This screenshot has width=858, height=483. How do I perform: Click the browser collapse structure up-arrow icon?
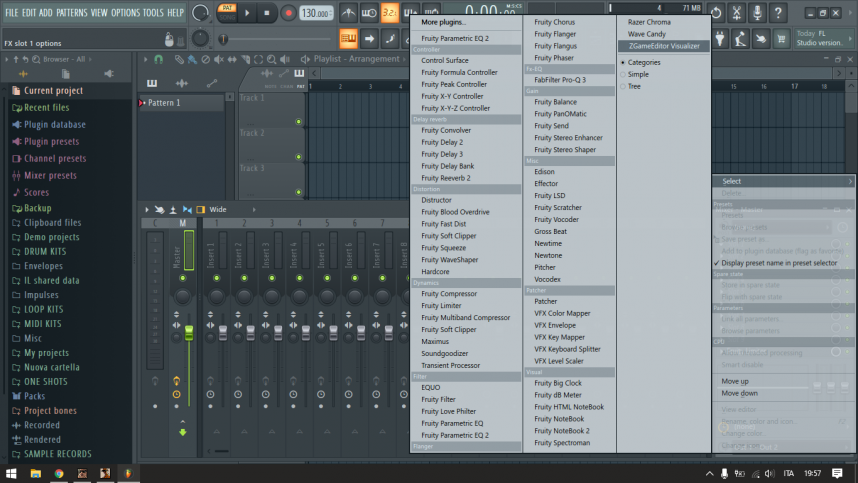click(16, 59)
